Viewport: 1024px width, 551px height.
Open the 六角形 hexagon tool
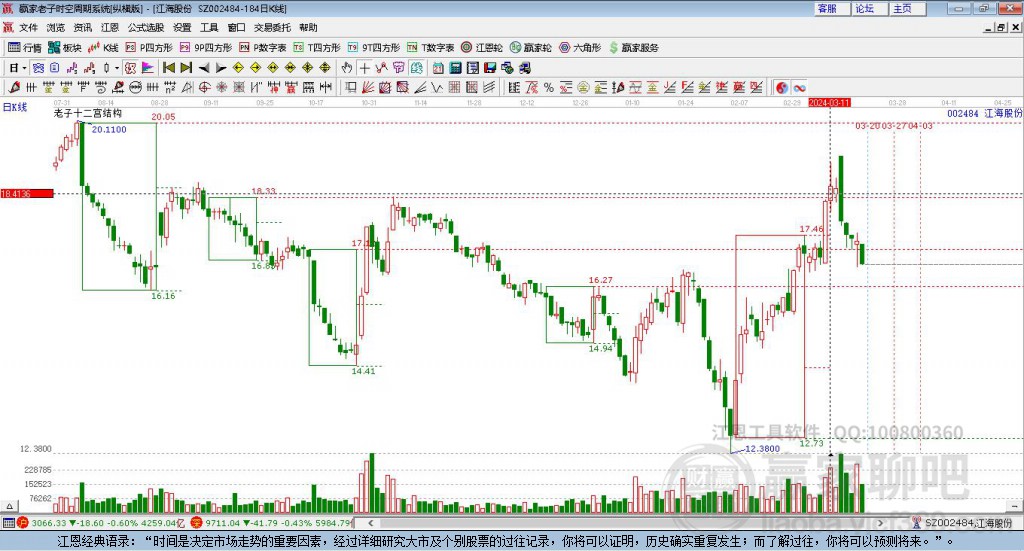[x=580, y=48]
